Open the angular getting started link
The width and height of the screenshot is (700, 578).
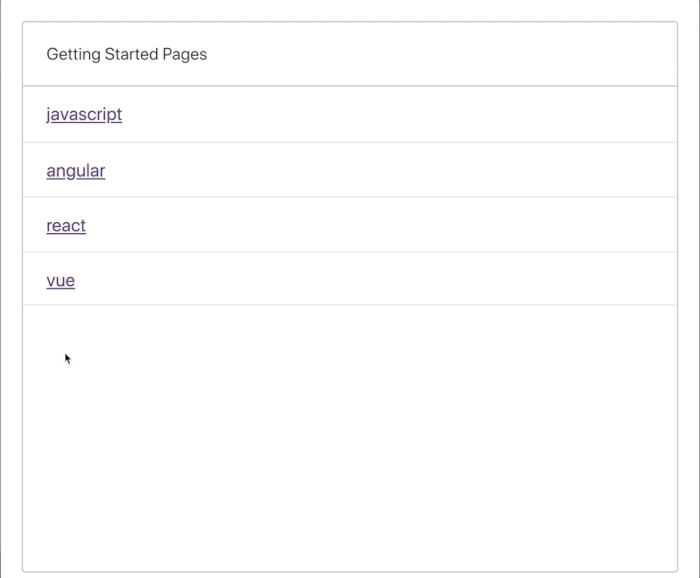pyautogui.click(x=76, y=170)
